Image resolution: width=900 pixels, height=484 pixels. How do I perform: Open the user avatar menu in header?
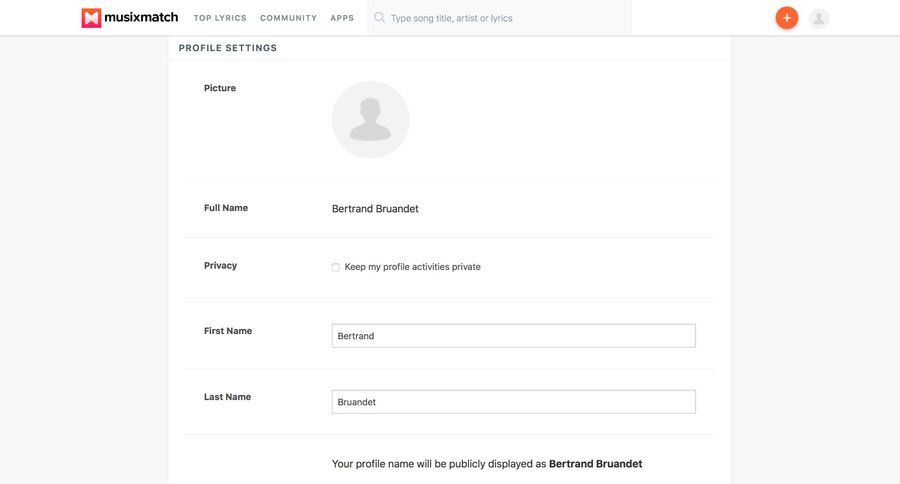(x=819, y=18)
